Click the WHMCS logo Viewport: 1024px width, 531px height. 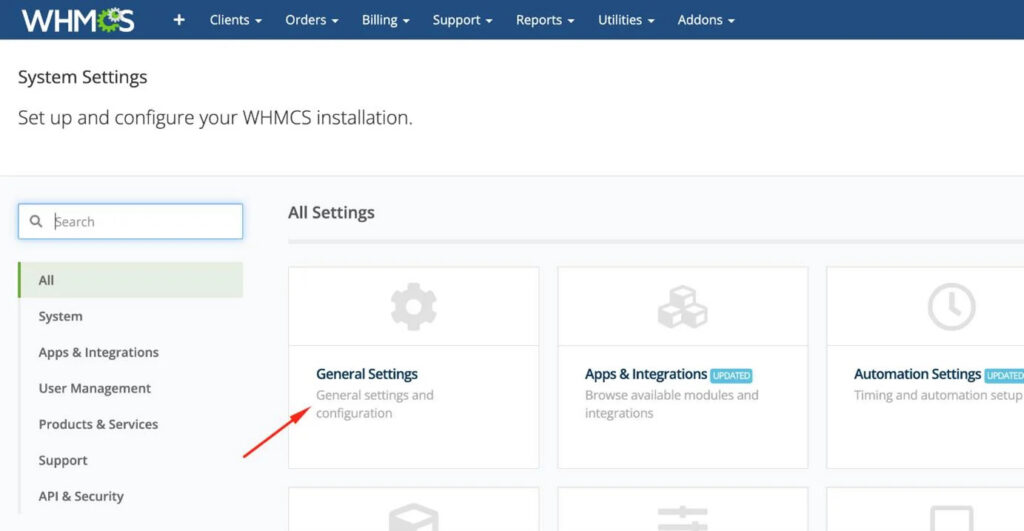78,20
